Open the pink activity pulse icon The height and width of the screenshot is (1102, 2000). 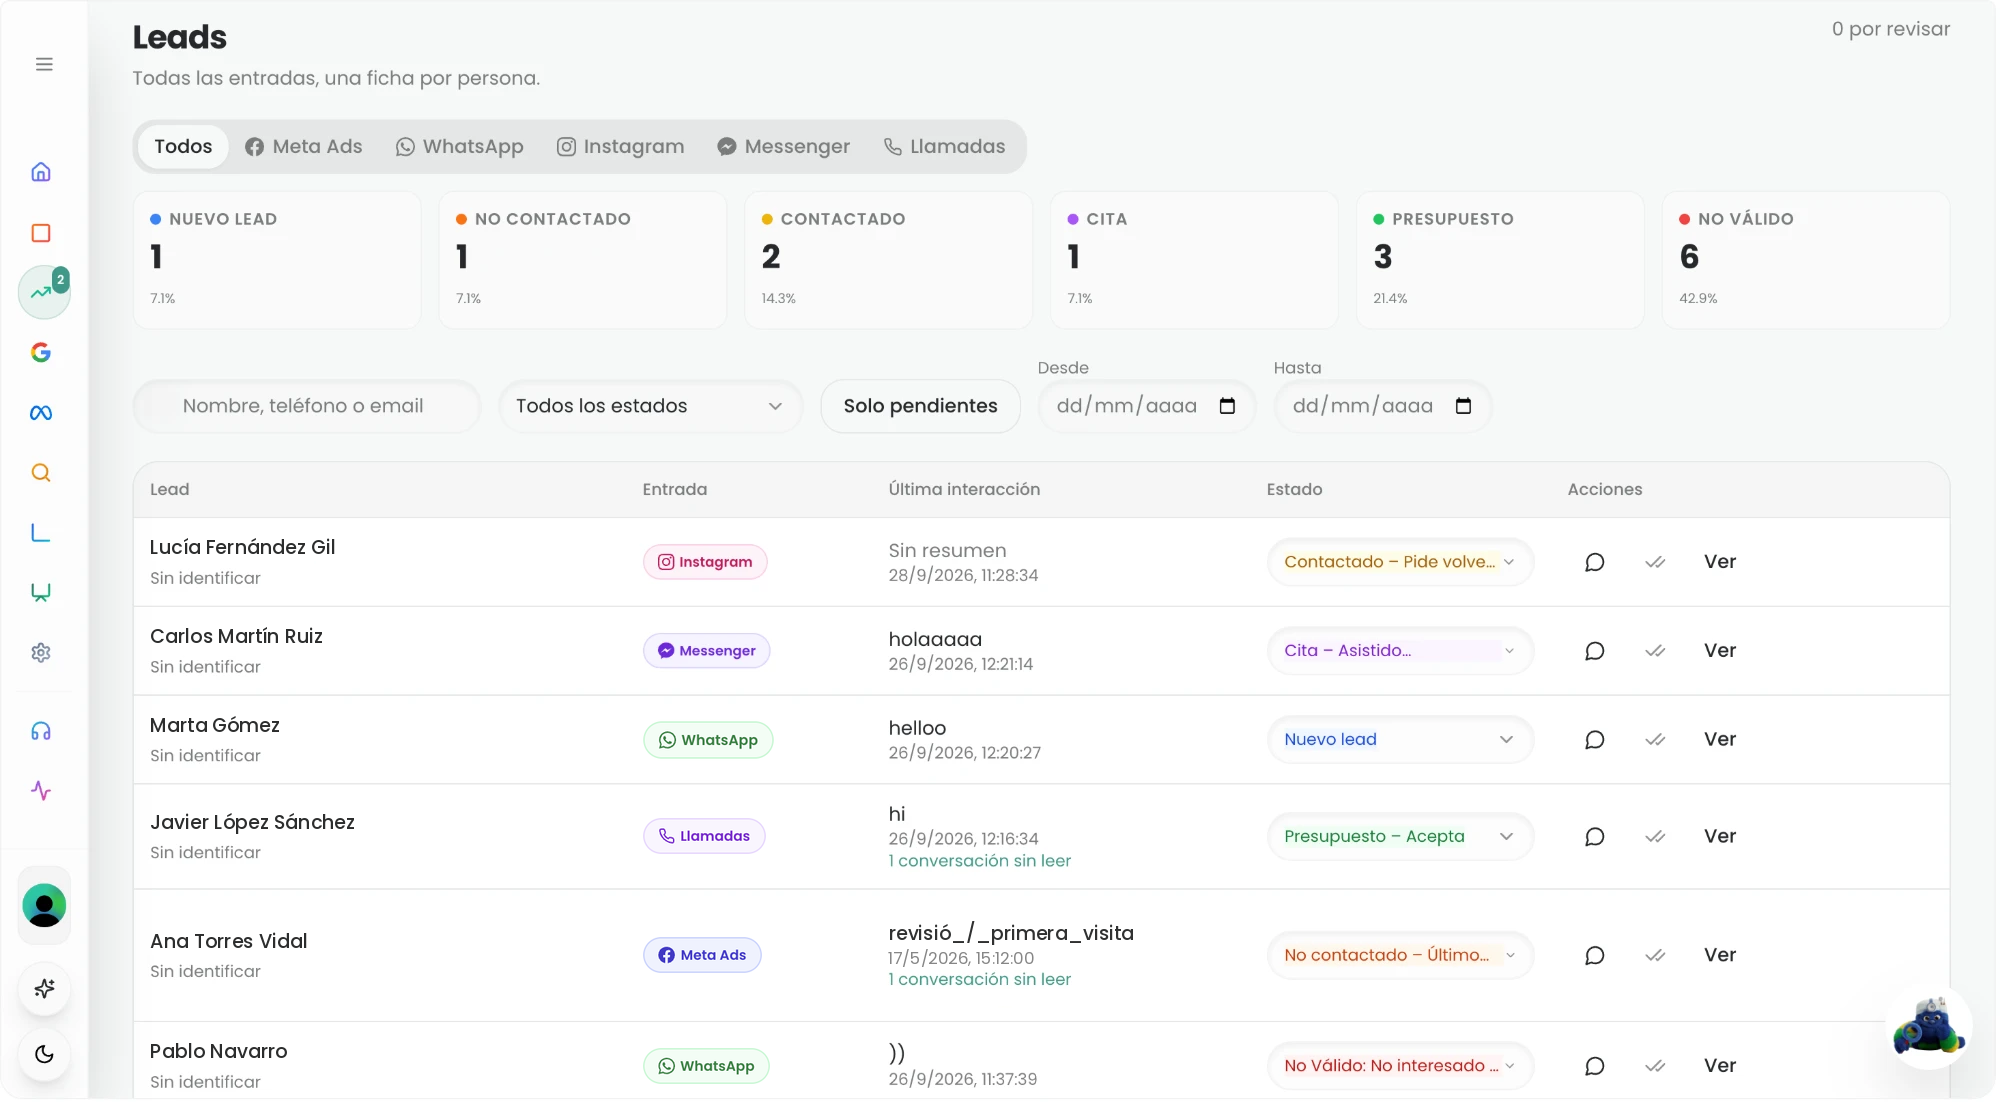pos(41,792)
